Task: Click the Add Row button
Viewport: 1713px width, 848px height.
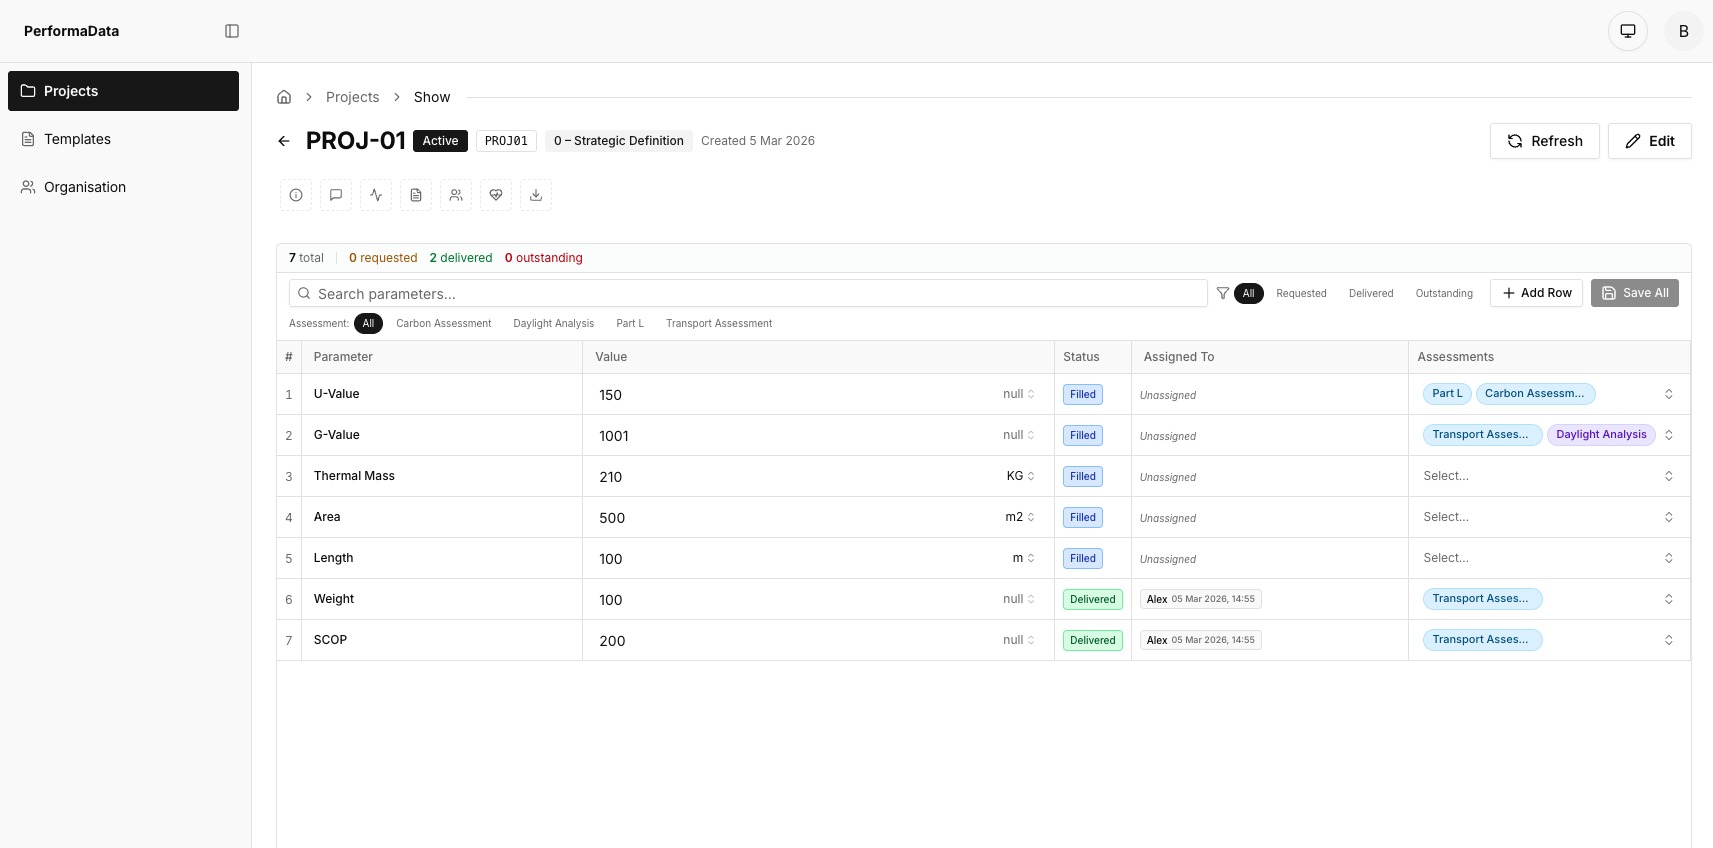Action: (1536, 293)
